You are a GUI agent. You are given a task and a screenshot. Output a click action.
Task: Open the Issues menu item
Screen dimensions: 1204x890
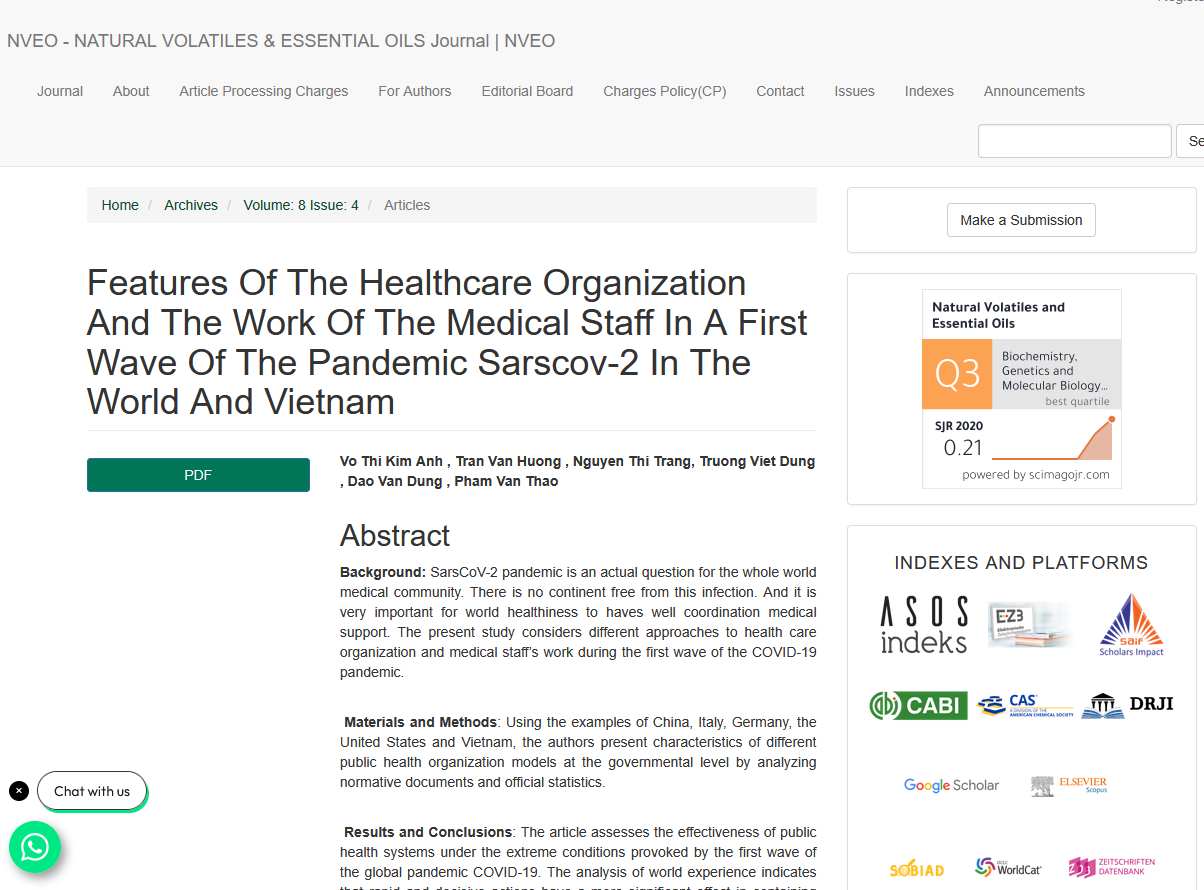point(855,91)
